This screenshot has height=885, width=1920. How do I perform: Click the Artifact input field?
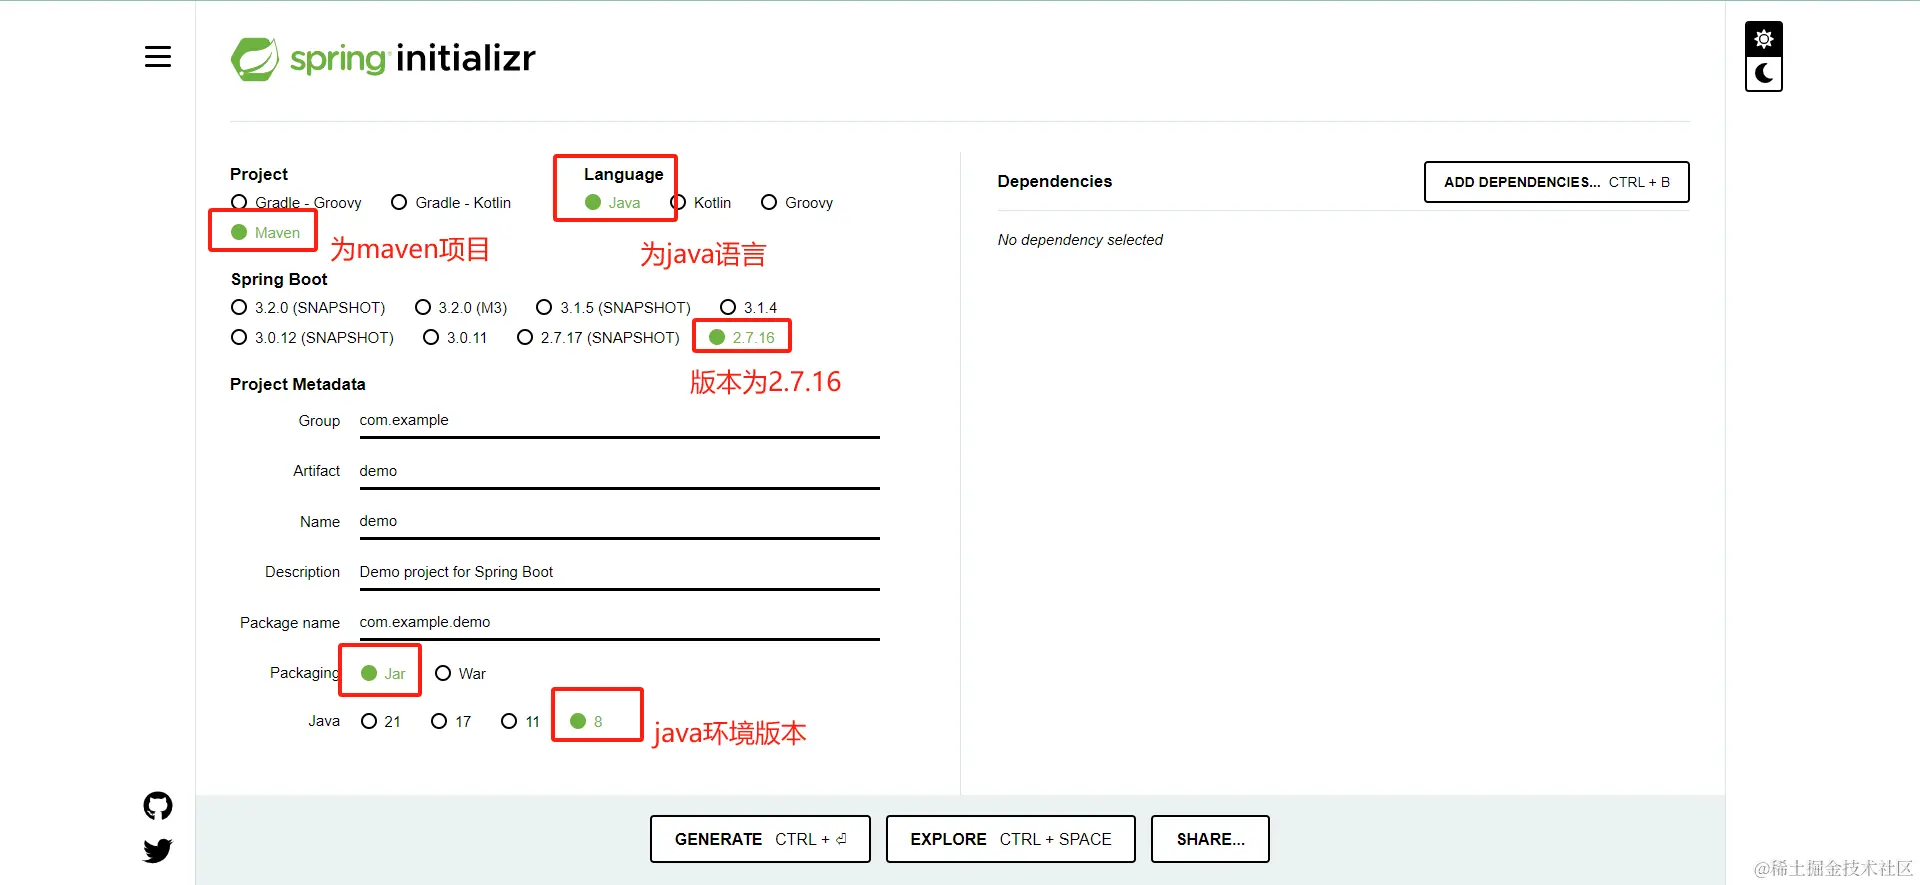point(620,472)
